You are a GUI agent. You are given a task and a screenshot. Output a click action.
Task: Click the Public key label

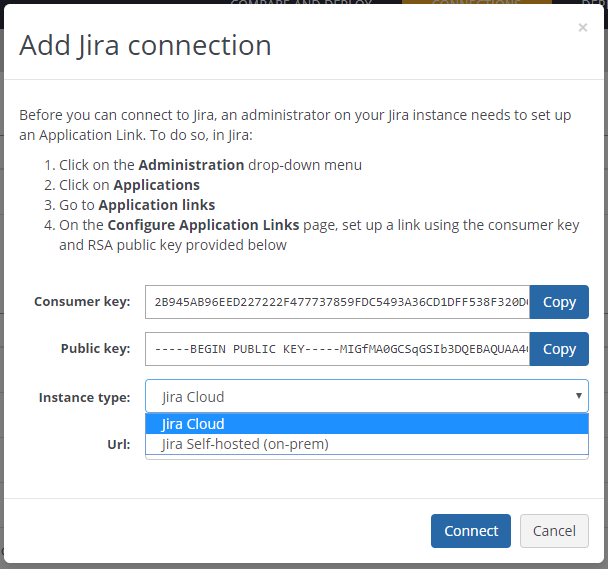[x=95, y=349]
